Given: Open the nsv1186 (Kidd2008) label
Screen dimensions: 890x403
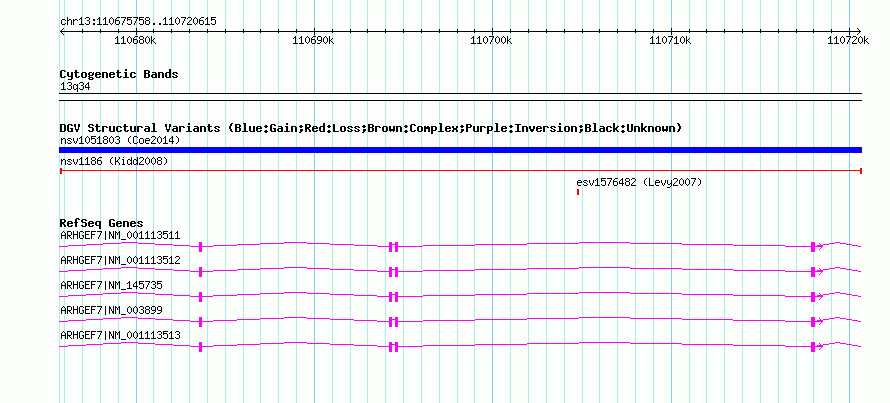Looking at the screenshot, I should [114, 161].
